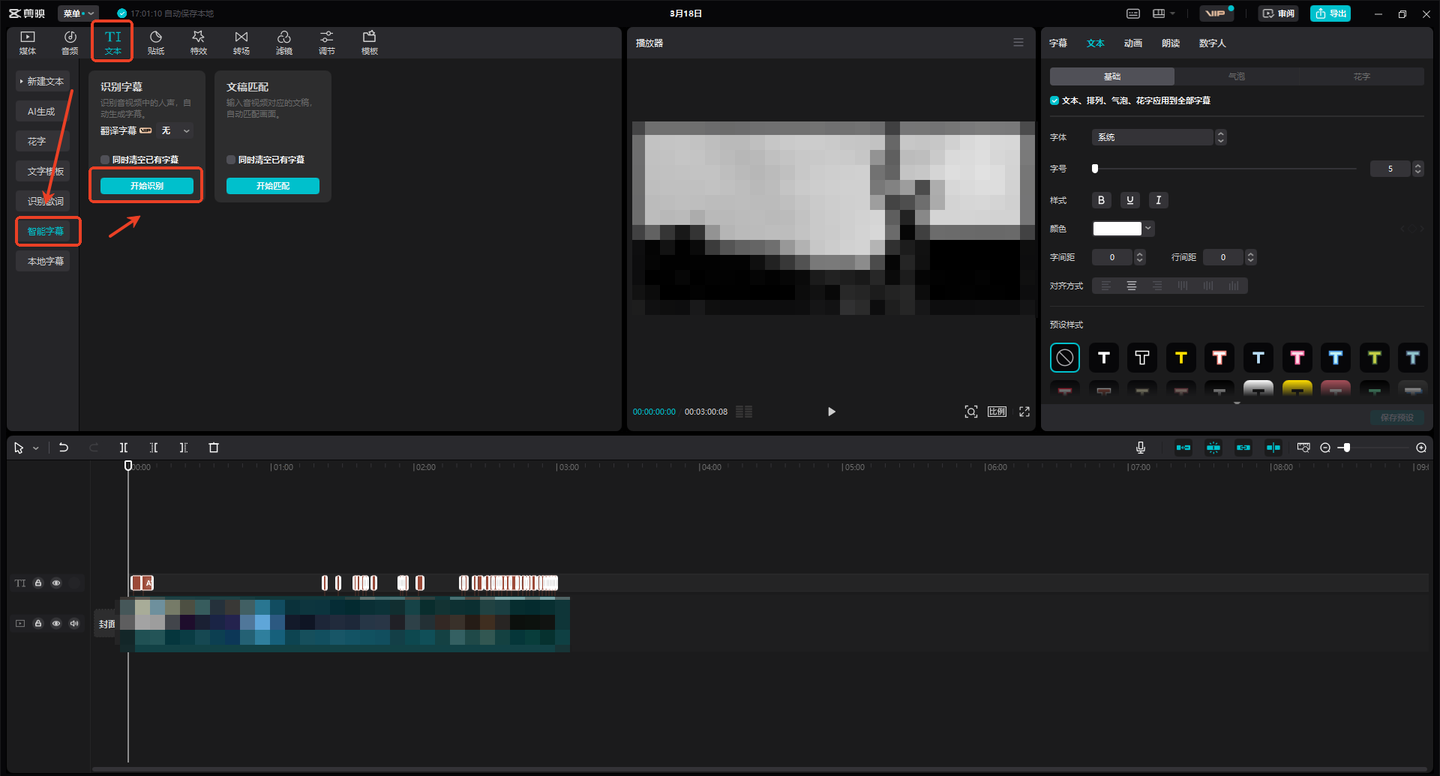Toggle visibility eye on the subtitle track

pos(56,583)
